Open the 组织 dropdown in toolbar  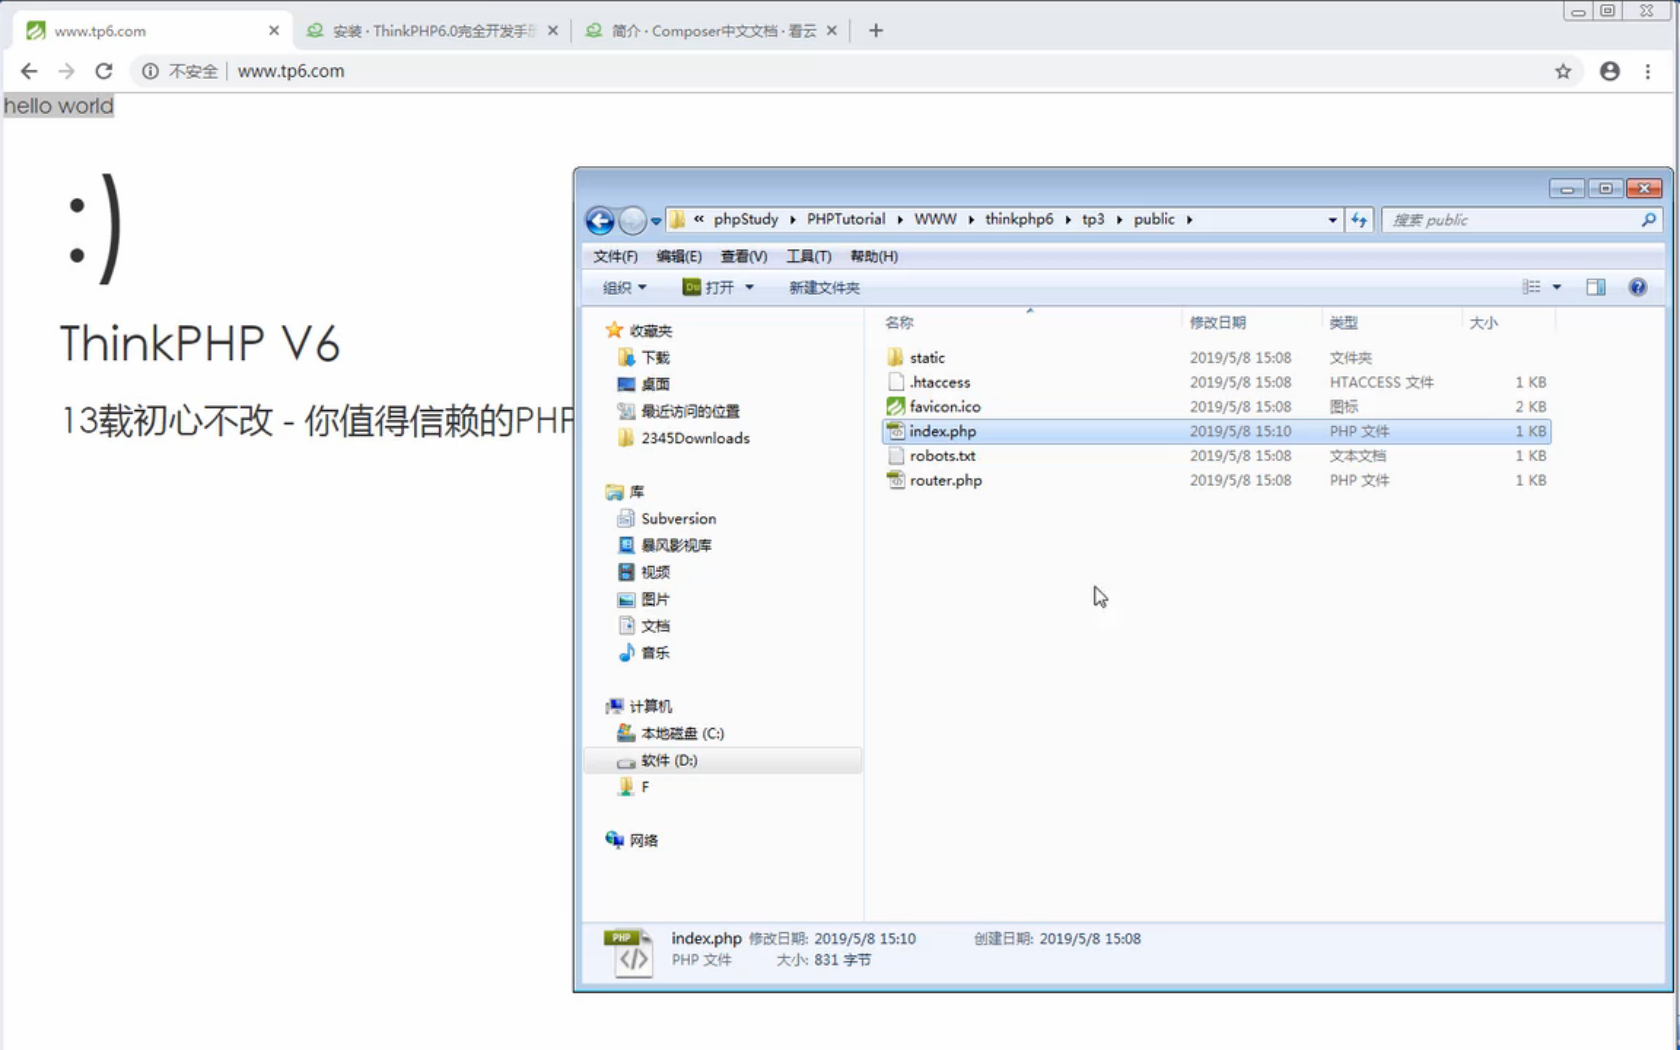624,287
